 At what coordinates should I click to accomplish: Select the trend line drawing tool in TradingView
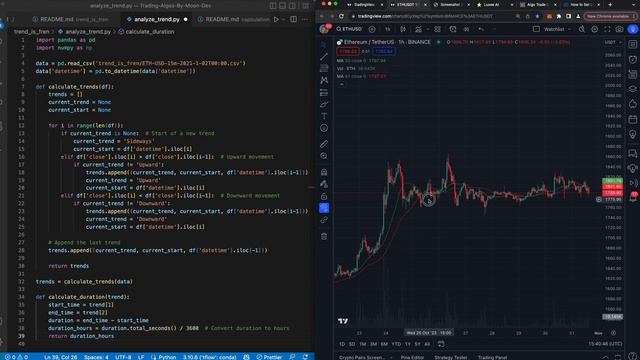(324, 56)
